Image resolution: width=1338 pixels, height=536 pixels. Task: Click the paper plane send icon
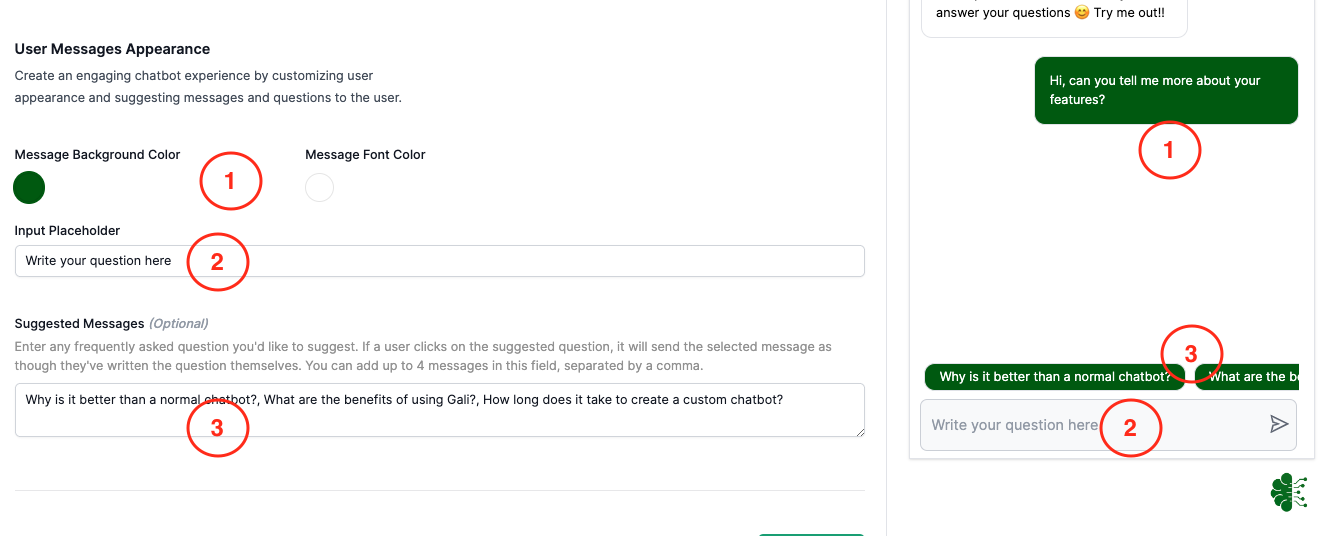tap(1278, 425)
